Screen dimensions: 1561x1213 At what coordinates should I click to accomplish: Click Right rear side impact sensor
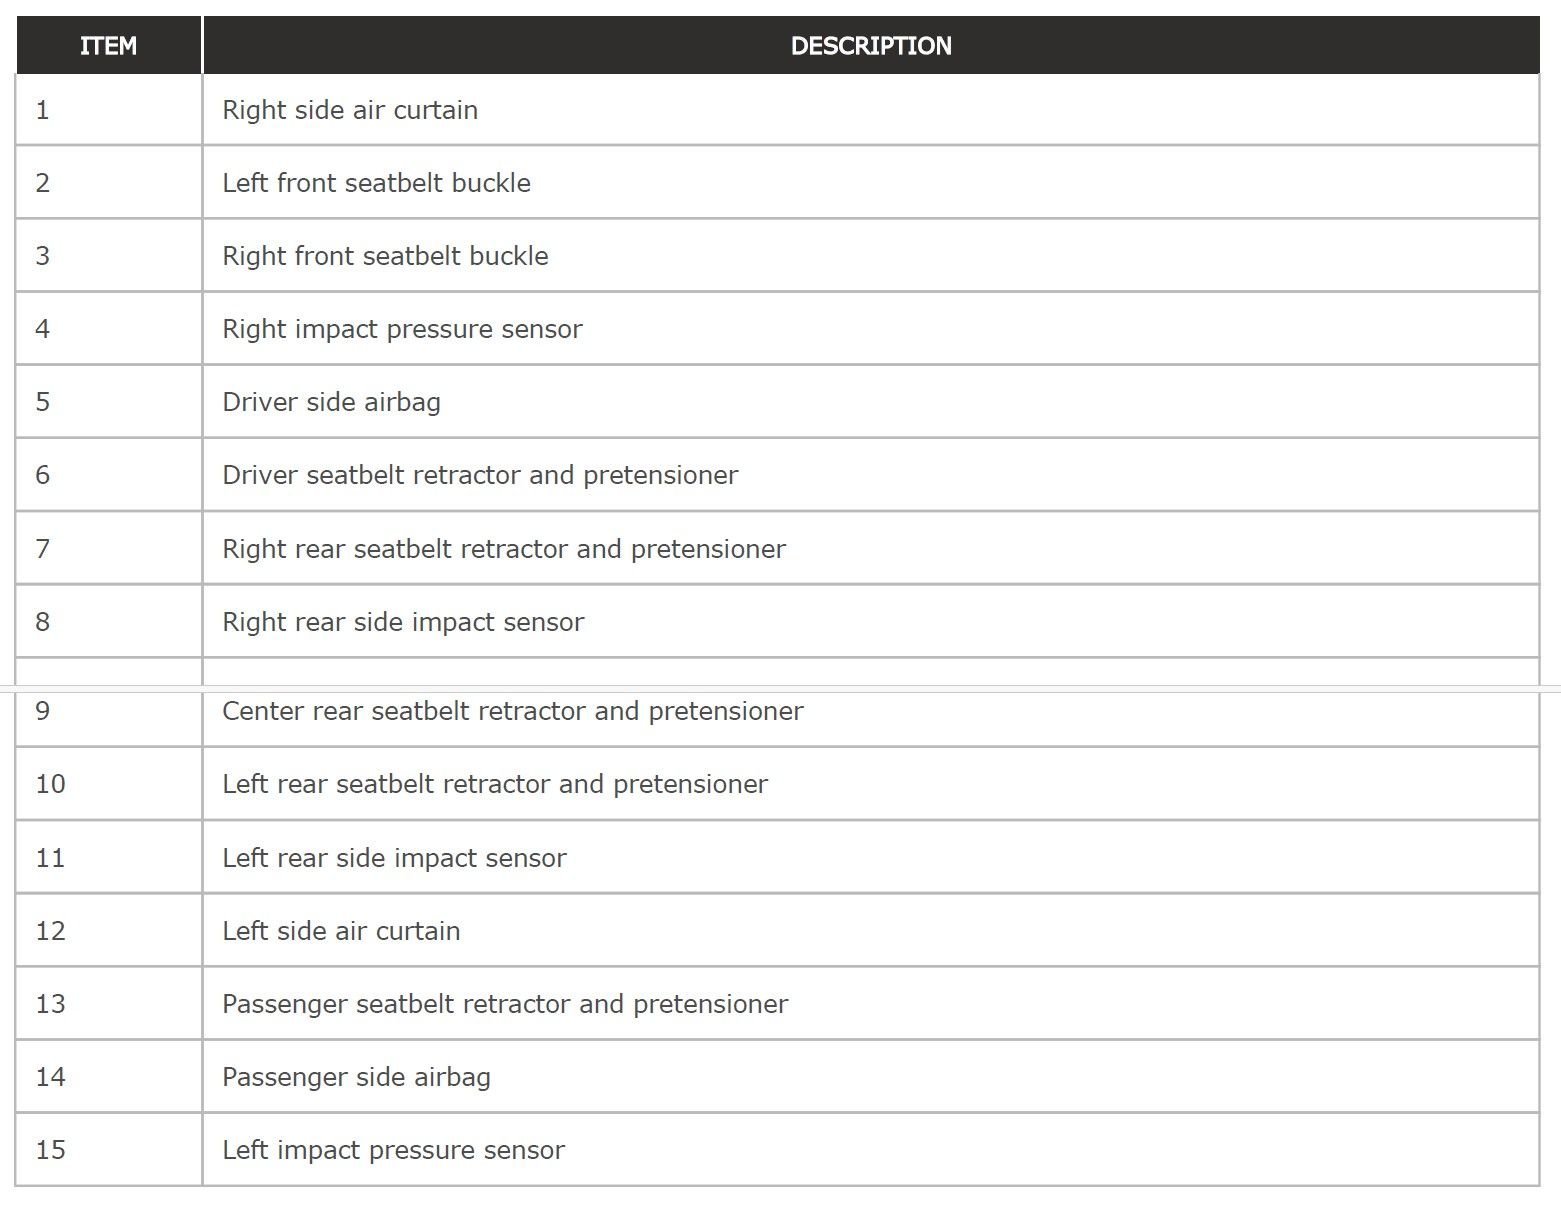point(403,622)
